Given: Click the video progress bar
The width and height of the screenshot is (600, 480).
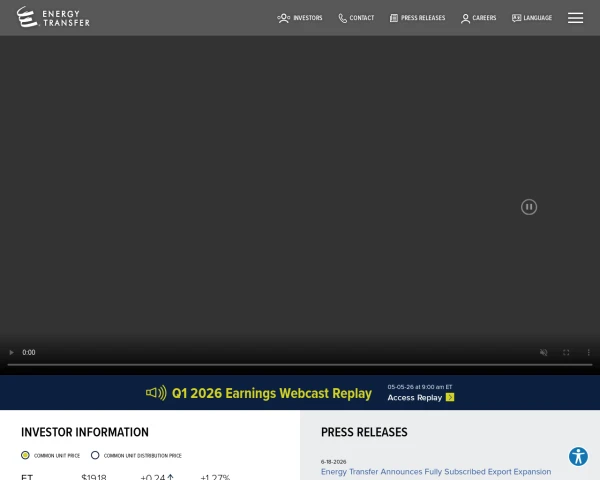Looking at the screenshot, I should [x=300, y=365].
